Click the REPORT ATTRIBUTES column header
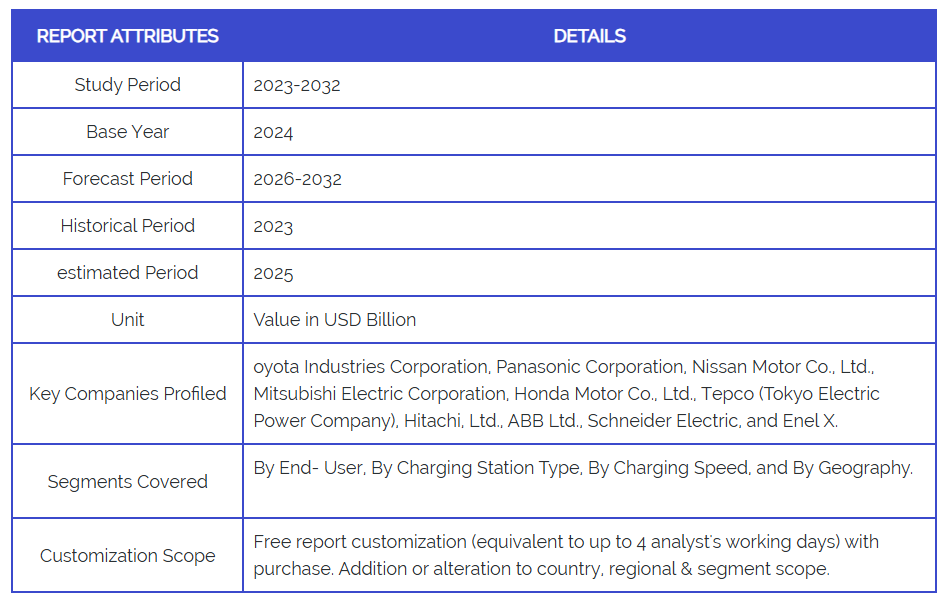 tap(127, 36)
